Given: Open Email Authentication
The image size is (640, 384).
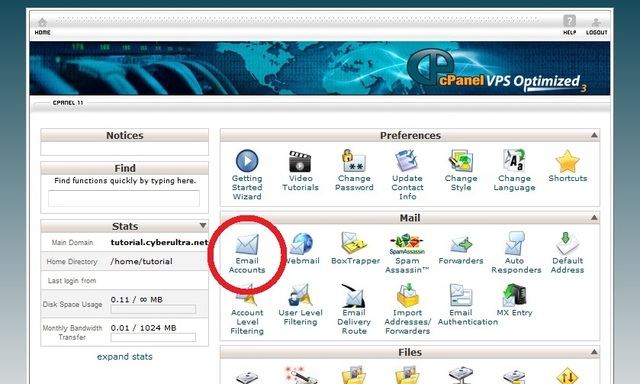Looking at the screenshot, I should (467, 305).
